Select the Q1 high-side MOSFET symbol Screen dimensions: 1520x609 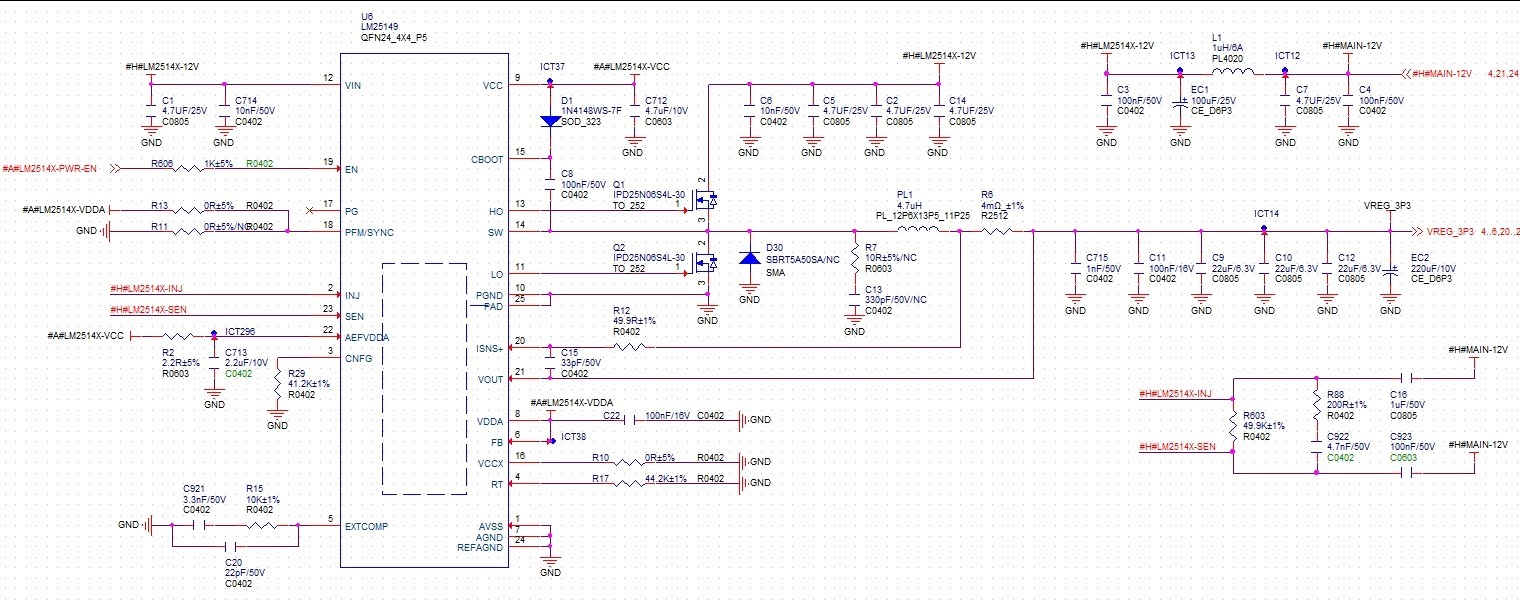pyautogui.click(x=706, y=203)
